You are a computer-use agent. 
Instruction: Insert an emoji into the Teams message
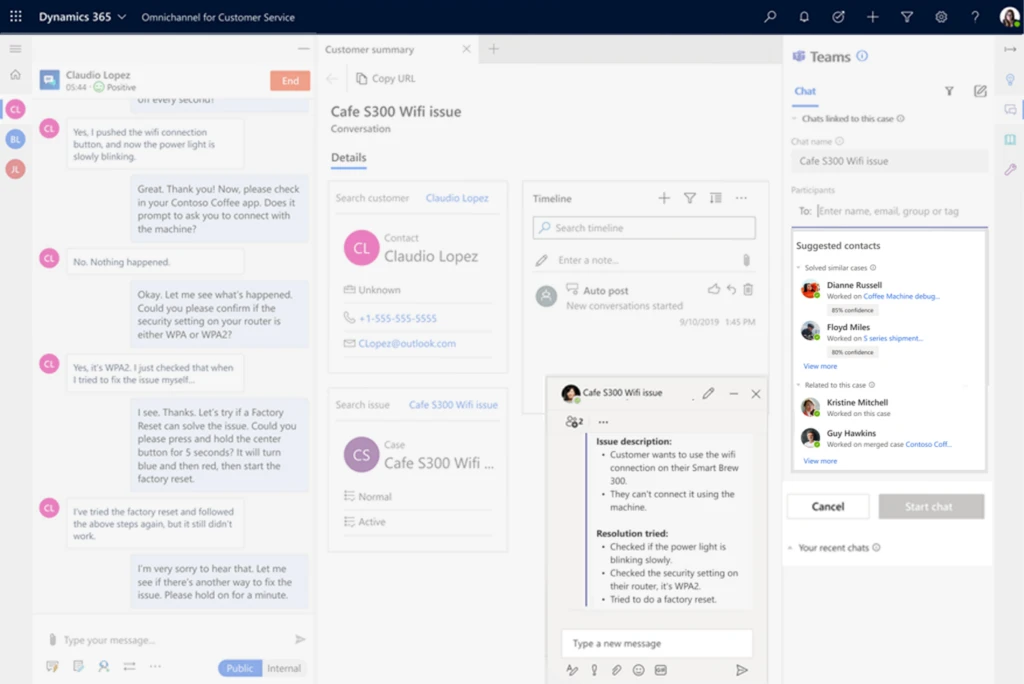coord(639,670)
